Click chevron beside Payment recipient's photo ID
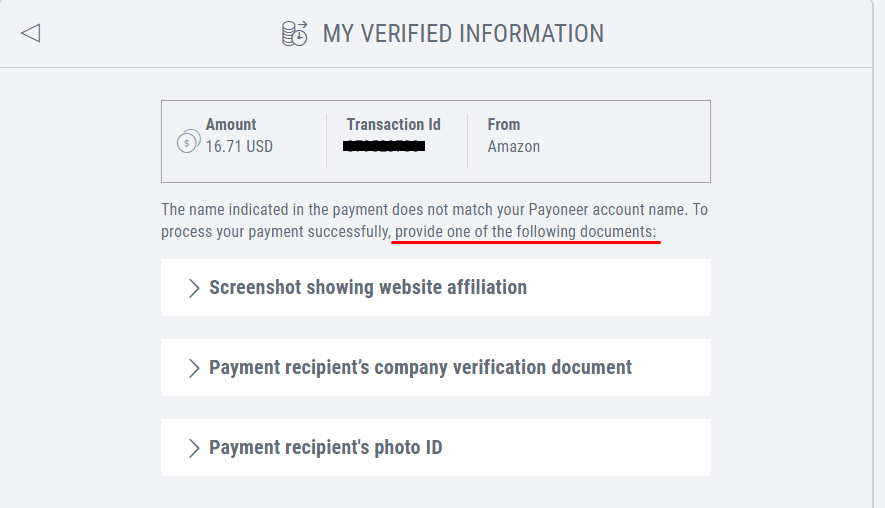This screenshot has width=885, height=508. [x=194, y=448]
